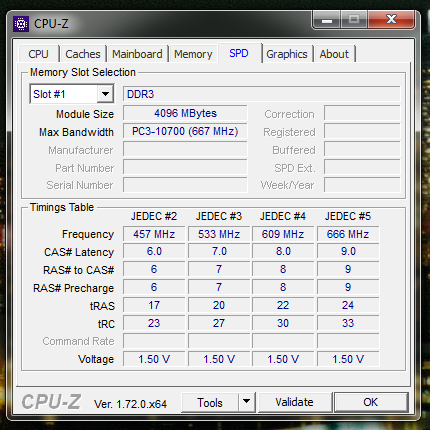This screenshot has width=430, height=430.
Task: Click the 533 MHz frequency cell
Action: [219, 234]
